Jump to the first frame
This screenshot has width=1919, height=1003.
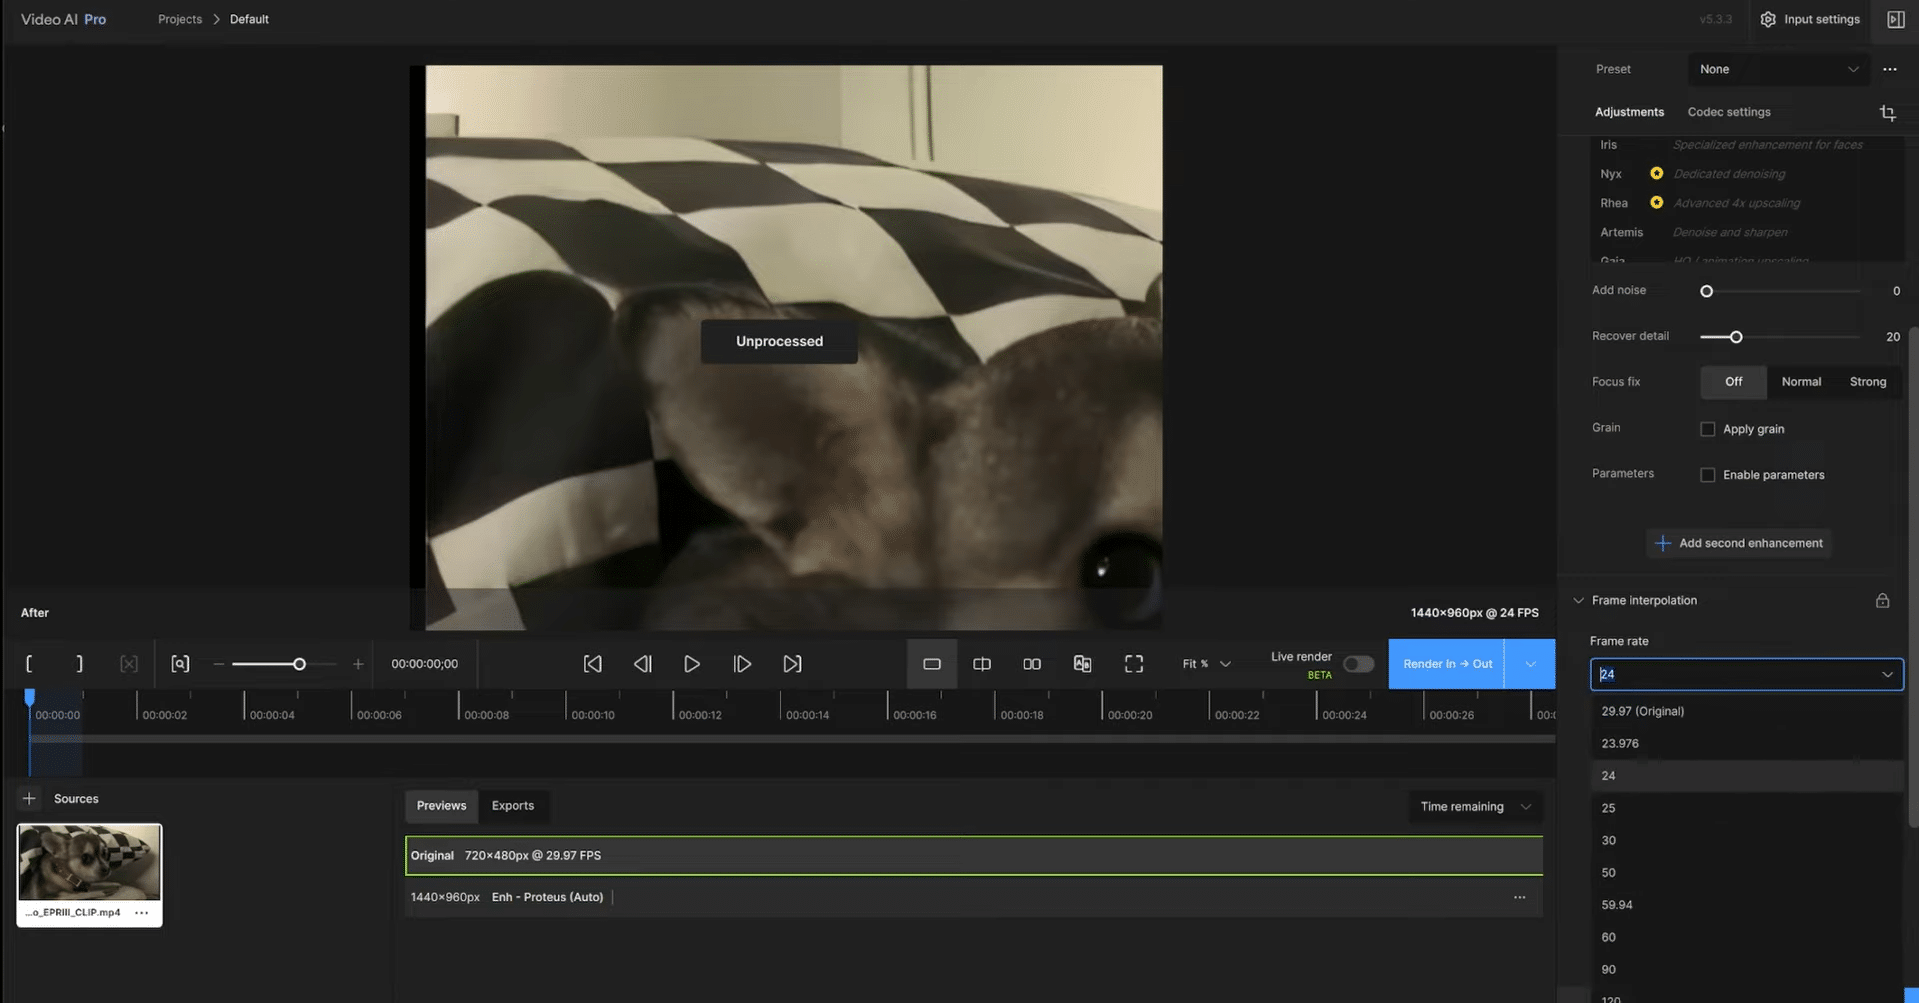pos(593,664)
